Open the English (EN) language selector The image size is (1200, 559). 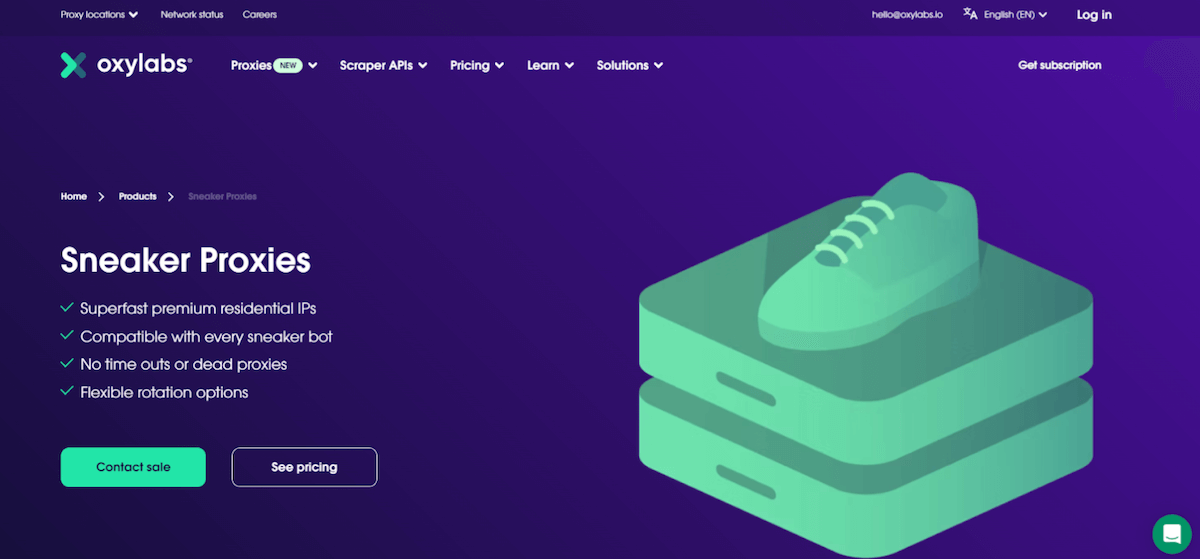[x=1015, y=15]
